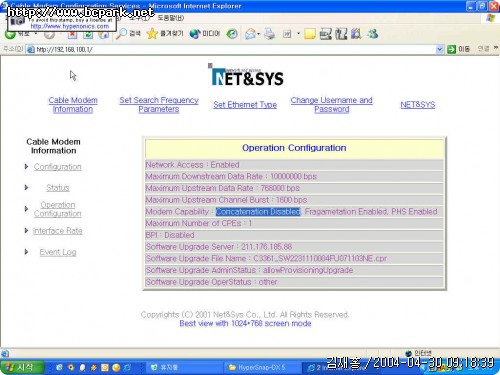Click the green Go arrow button

[x=451, y=49]
